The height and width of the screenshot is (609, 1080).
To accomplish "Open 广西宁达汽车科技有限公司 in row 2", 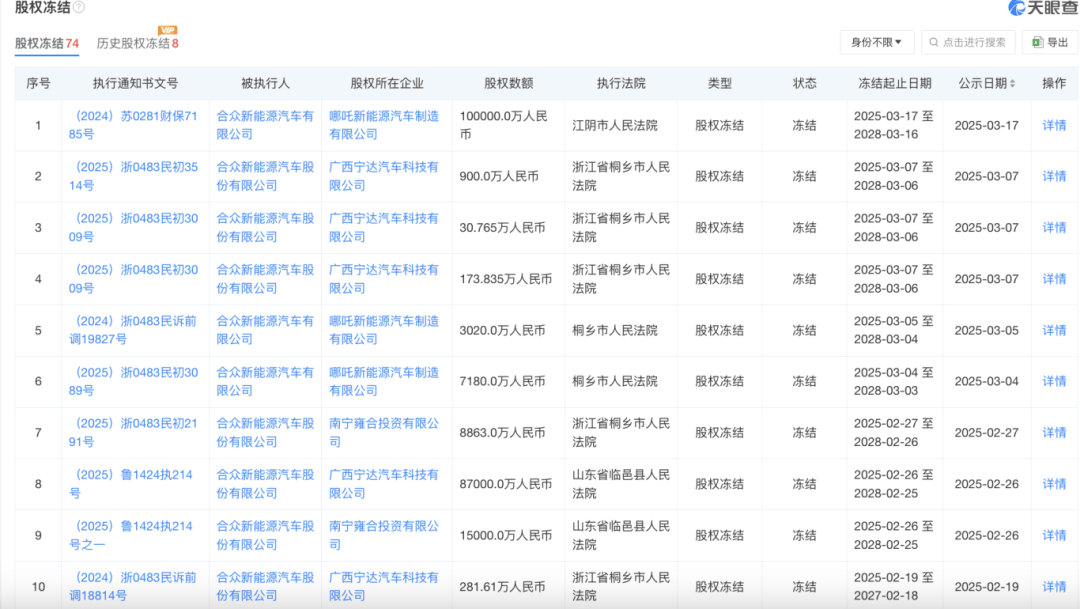I will [384, 176].
